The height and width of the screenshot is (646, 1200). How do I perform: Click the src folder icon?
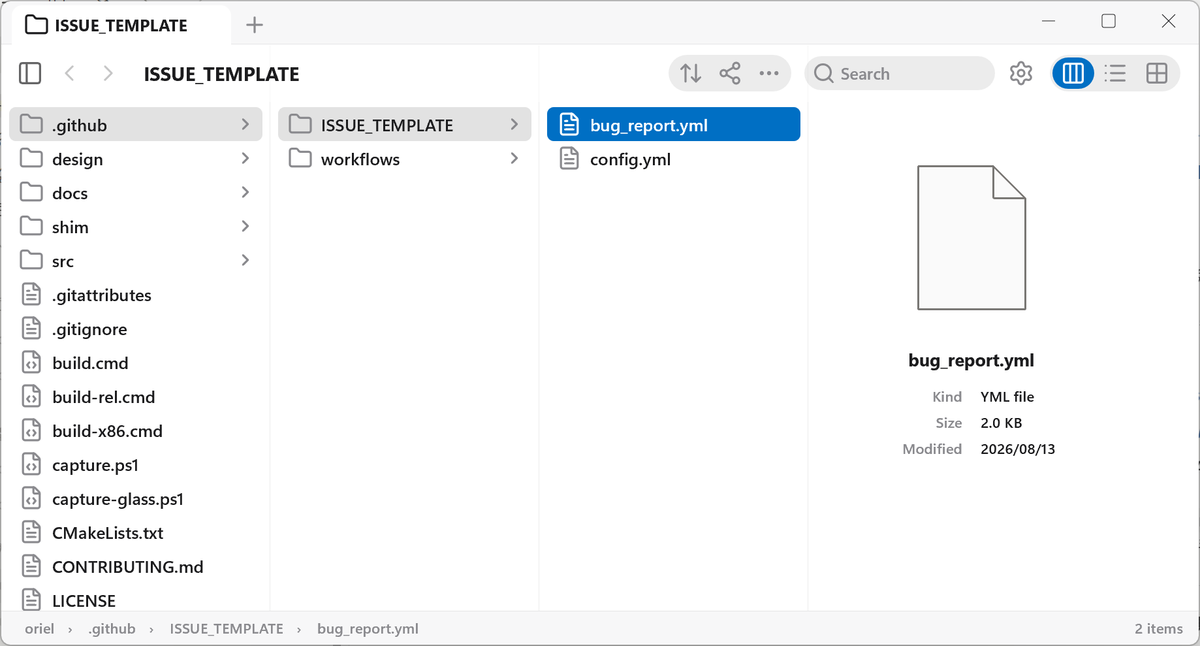coord(32,261)
